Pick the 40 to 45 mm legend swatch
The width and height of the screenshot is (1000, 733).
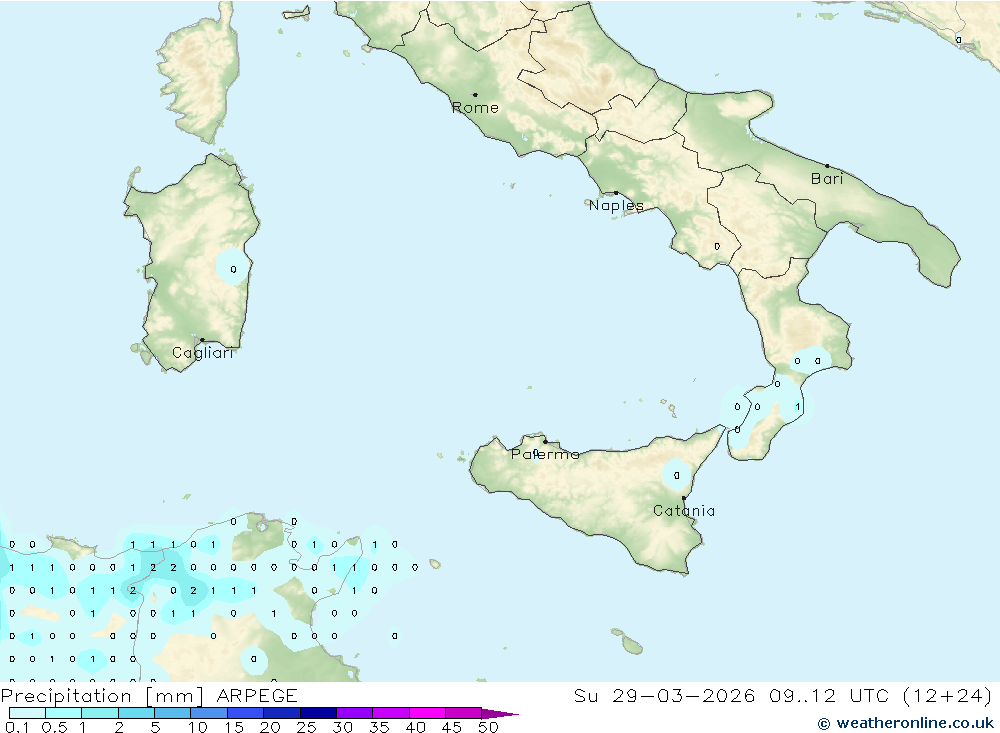pos(427,713)
